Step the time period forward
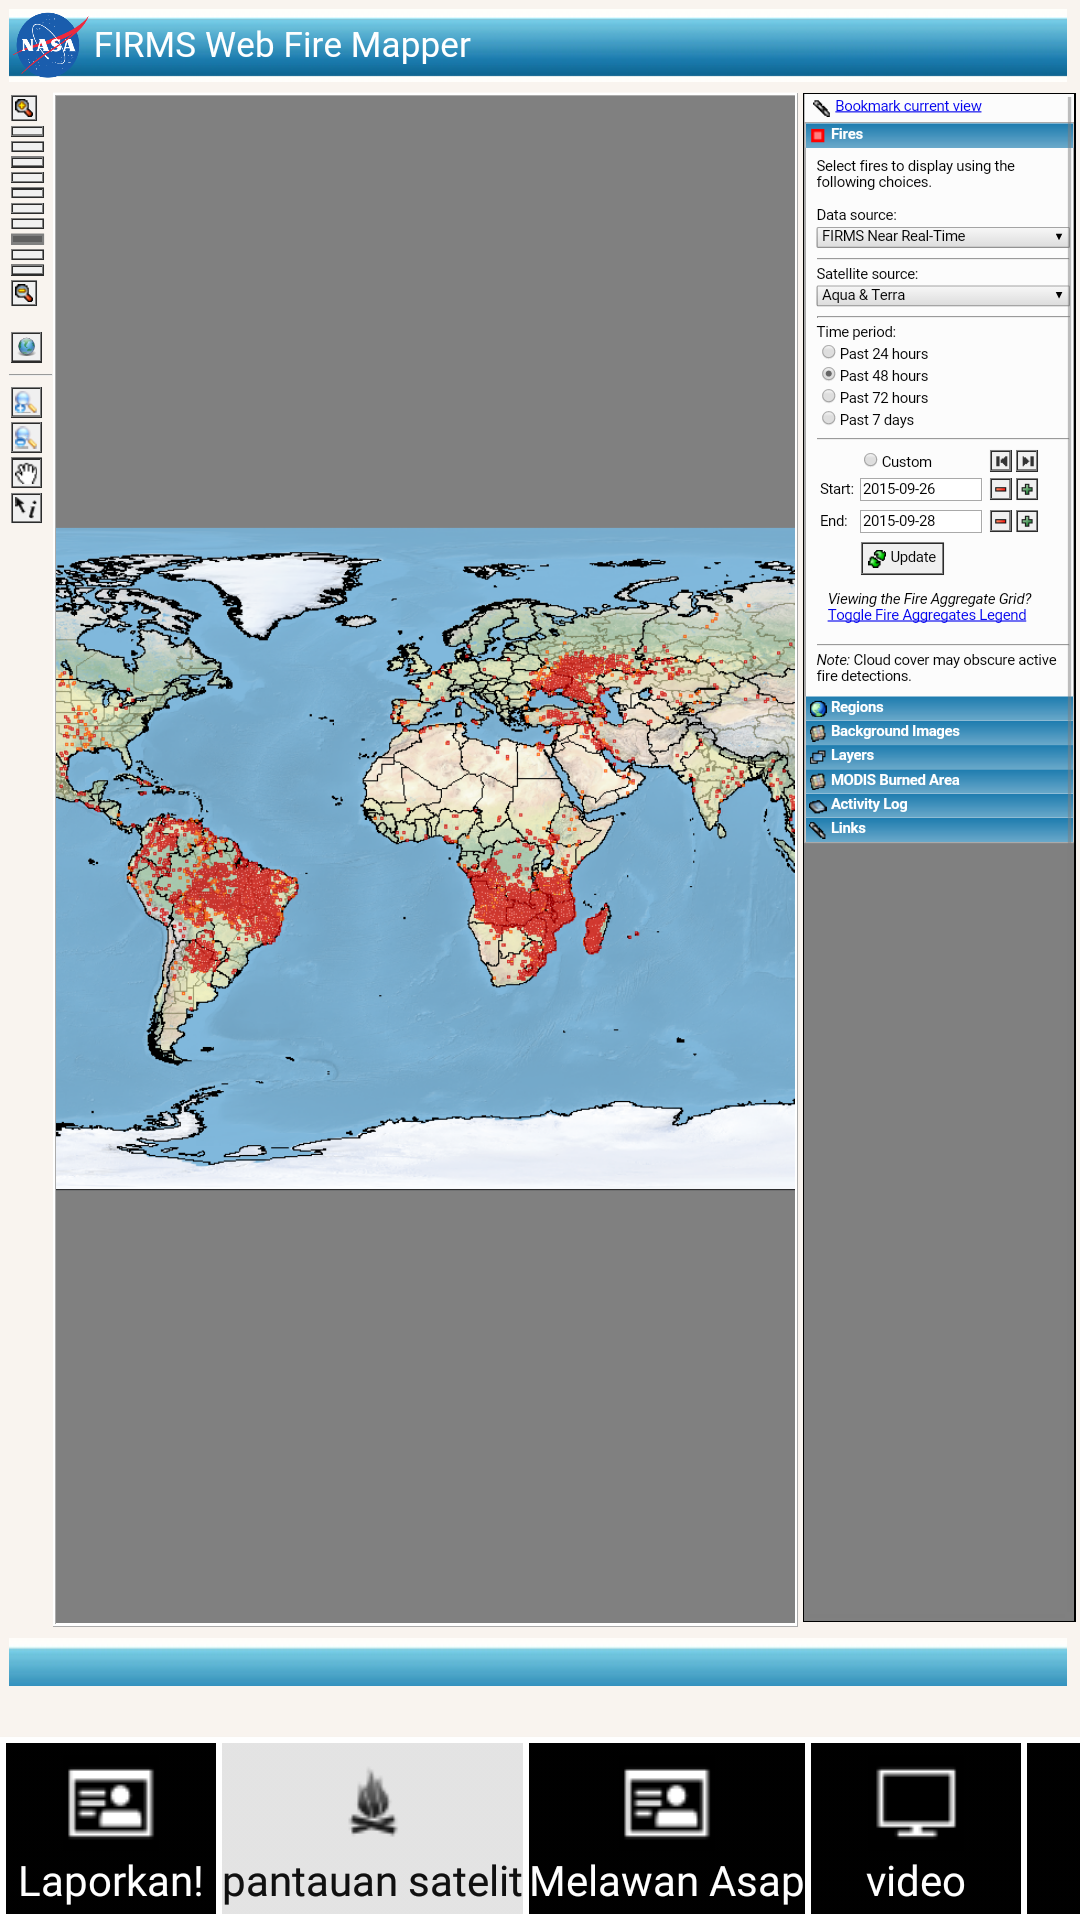This screenshot has height=1920, width=1080. [x=1027, y=461]
